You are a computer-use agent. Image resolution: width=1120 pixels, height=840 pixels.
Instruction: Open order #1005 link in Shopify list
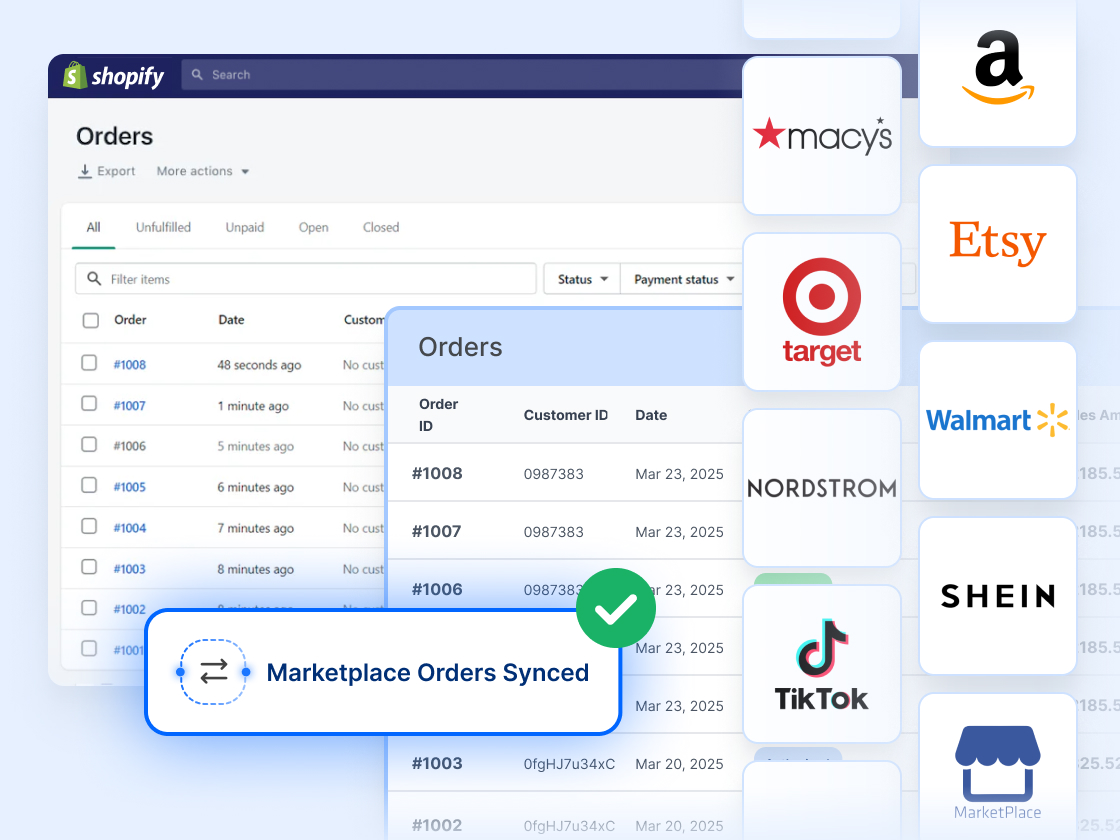click(129, 487)
